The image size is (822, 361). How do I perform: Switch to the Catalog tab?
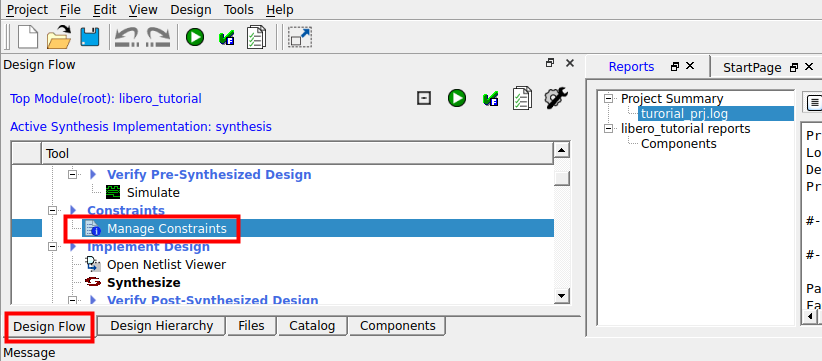tap(312, 325)
